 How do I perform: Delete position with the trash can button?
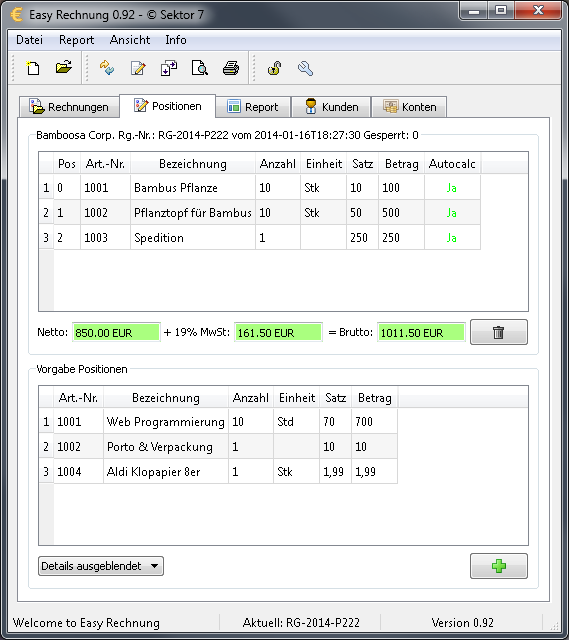tap(498, 332)
